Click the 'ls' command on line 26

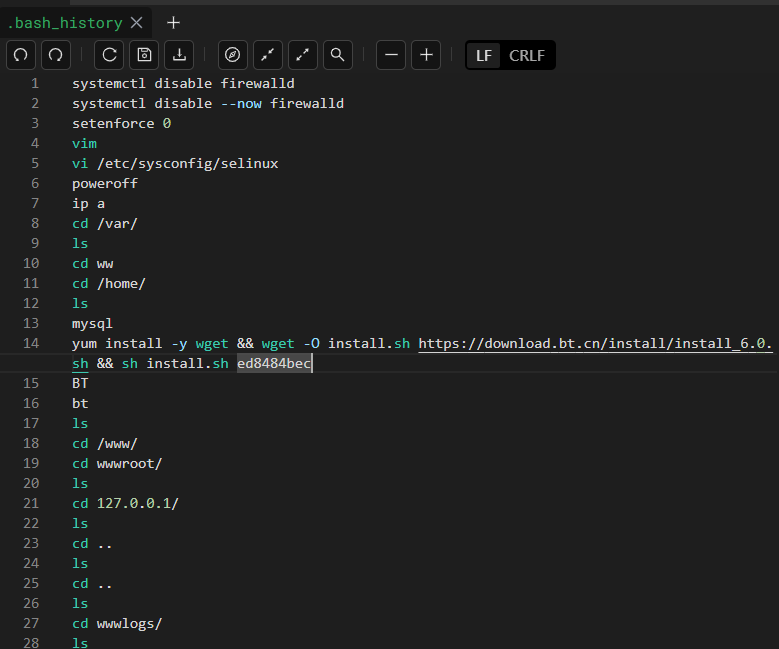[x=80, y=604]
